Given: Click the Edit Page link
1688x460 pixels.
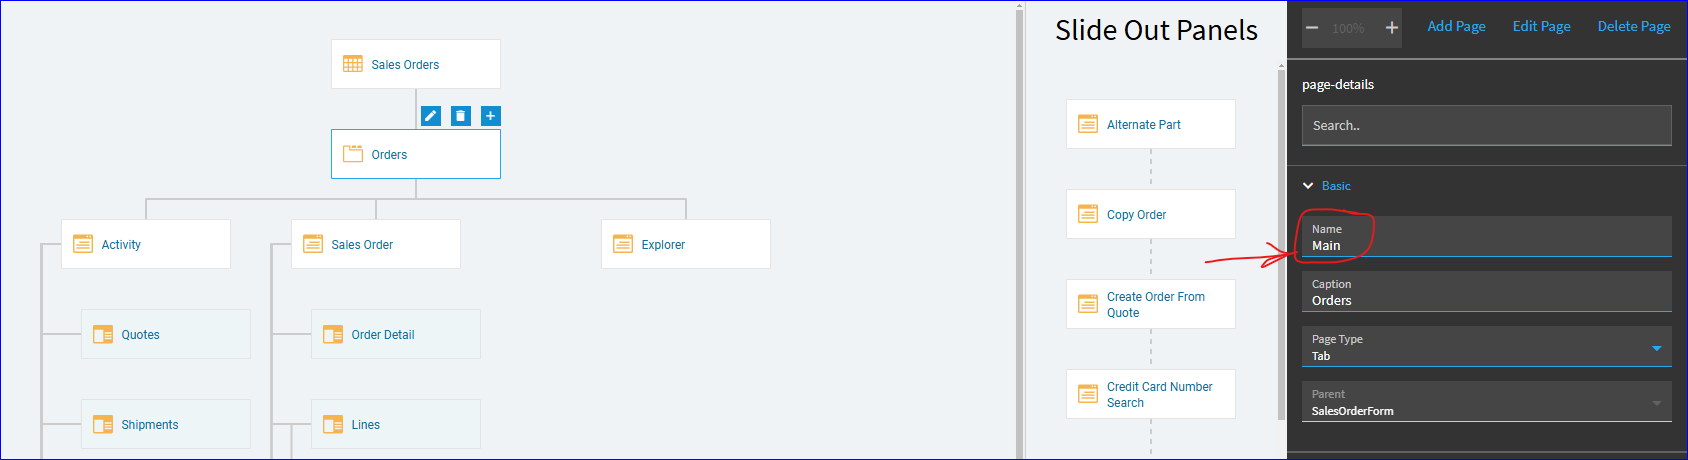Looking at the screenshot, I should coord(1541,26).
